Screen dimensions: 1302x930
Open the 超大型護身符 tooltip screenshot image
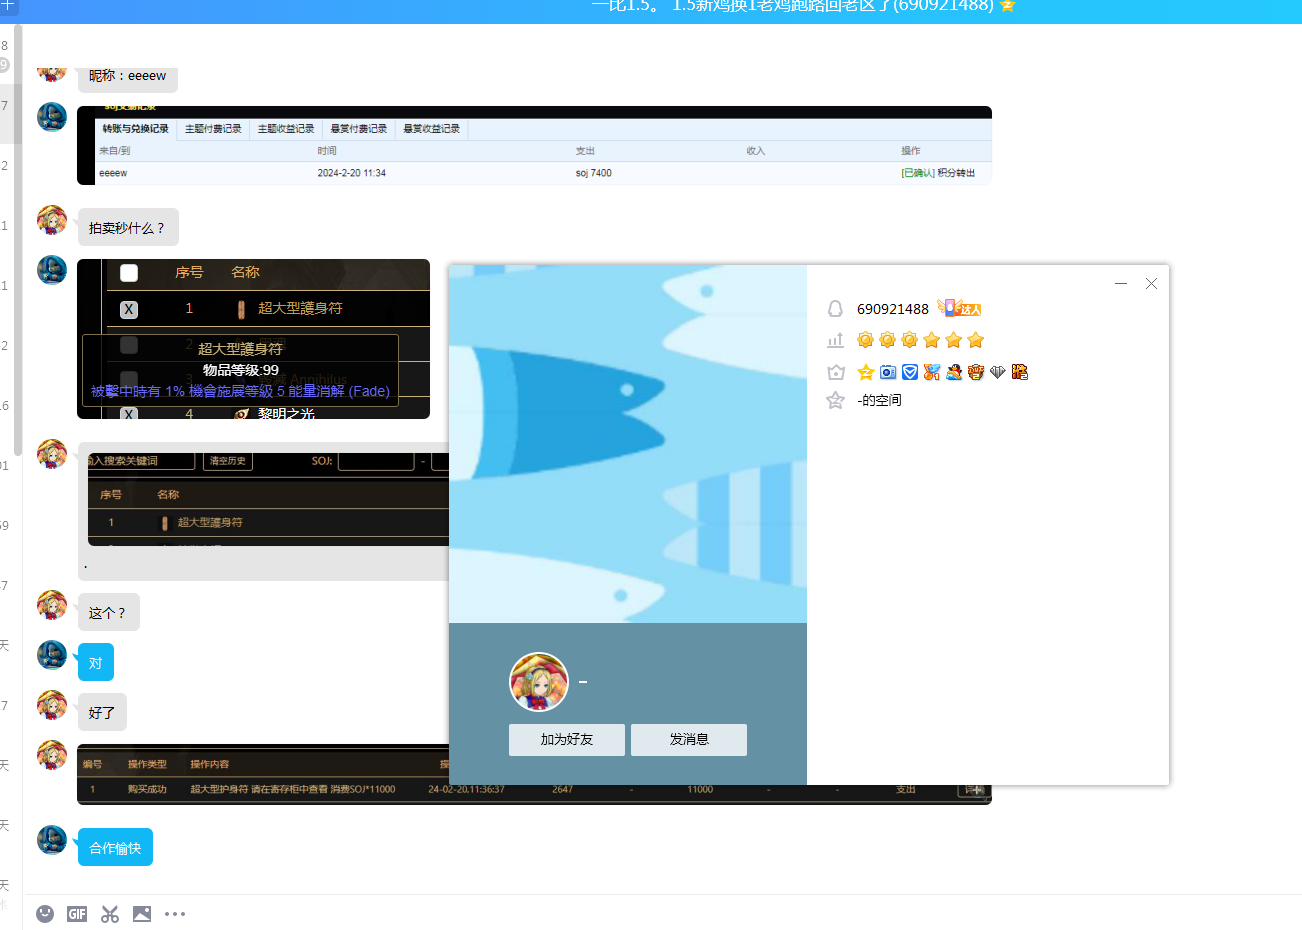click(253, 339)
